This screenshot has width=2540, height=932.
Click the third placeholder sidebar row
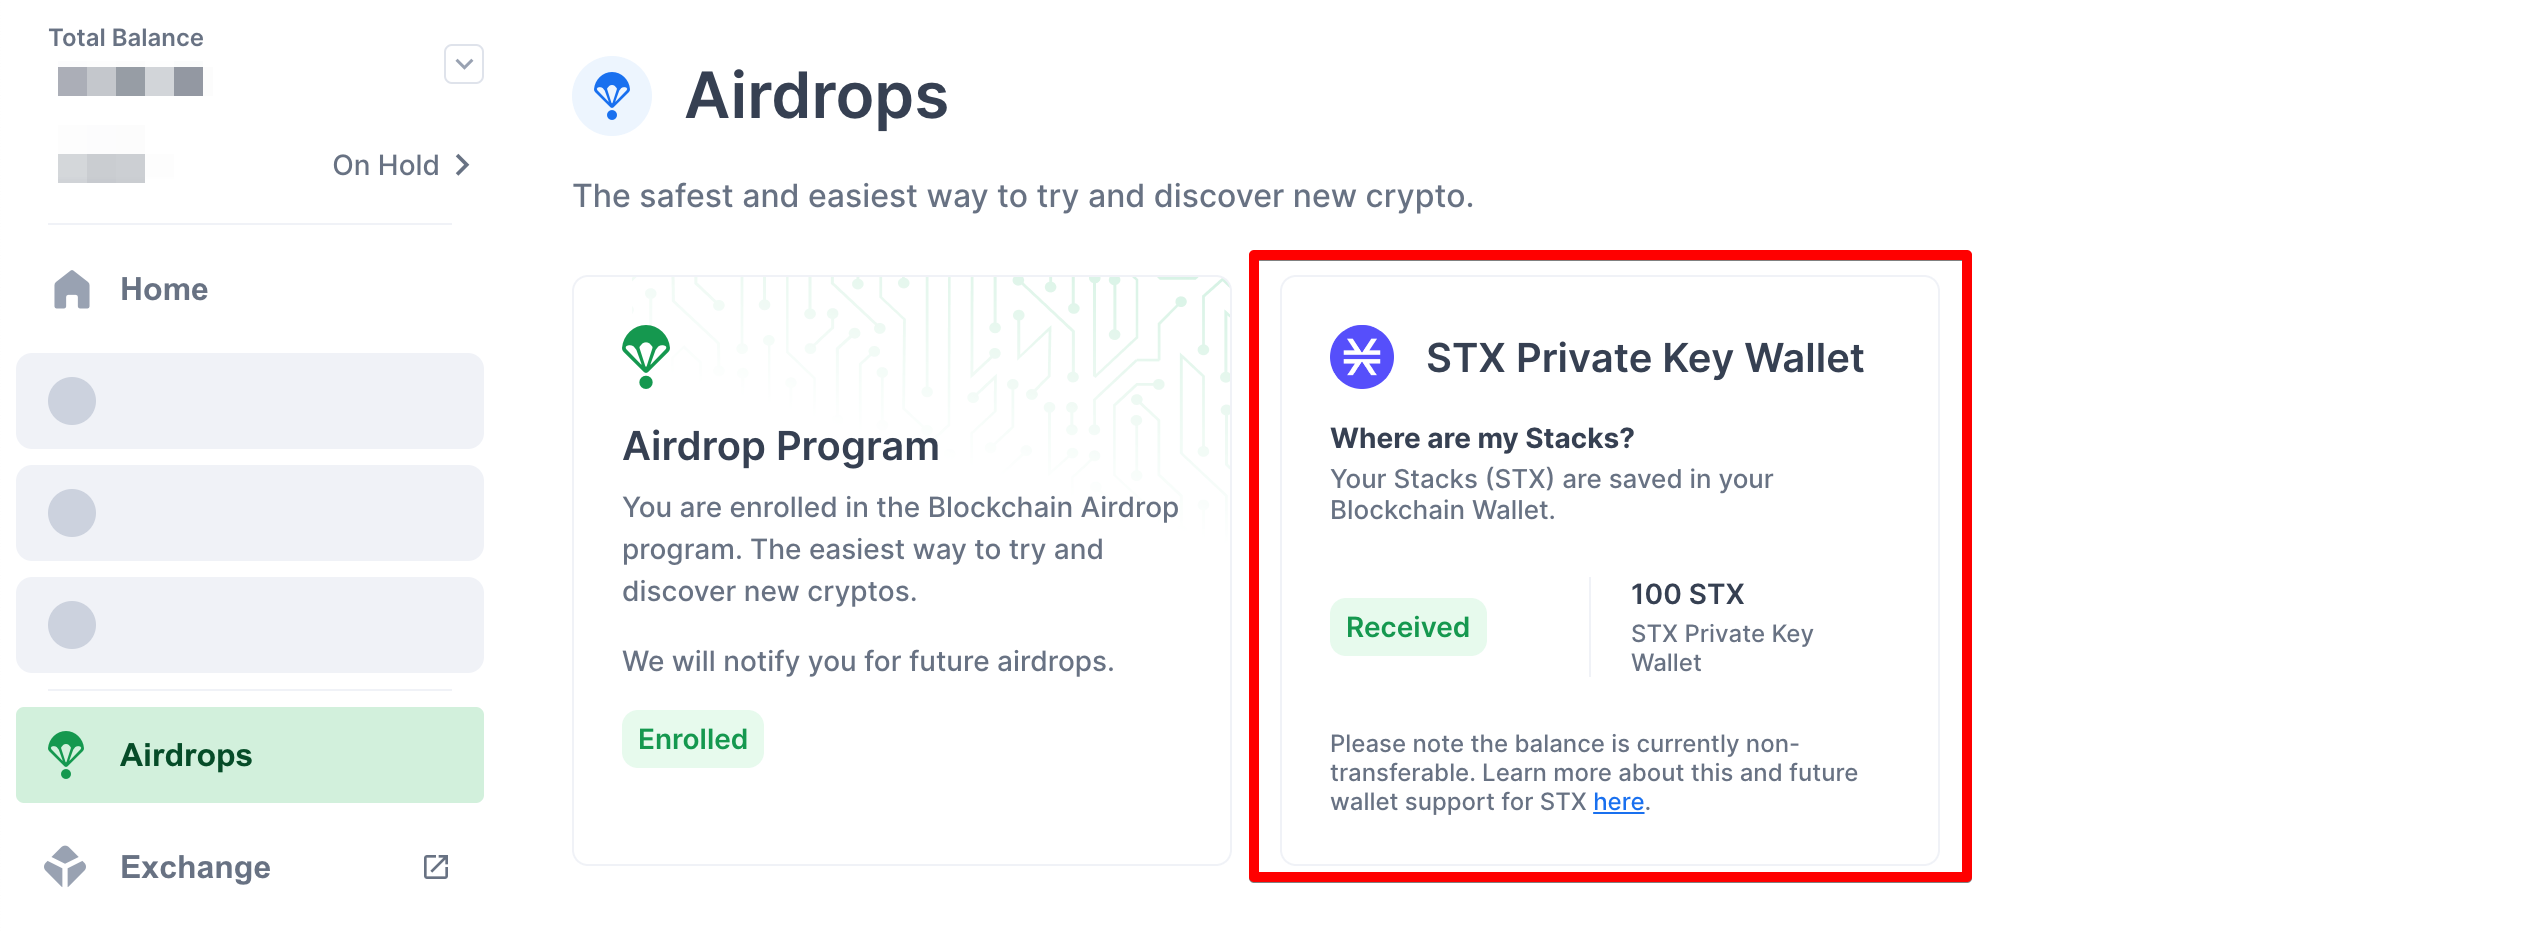point(250,625)
